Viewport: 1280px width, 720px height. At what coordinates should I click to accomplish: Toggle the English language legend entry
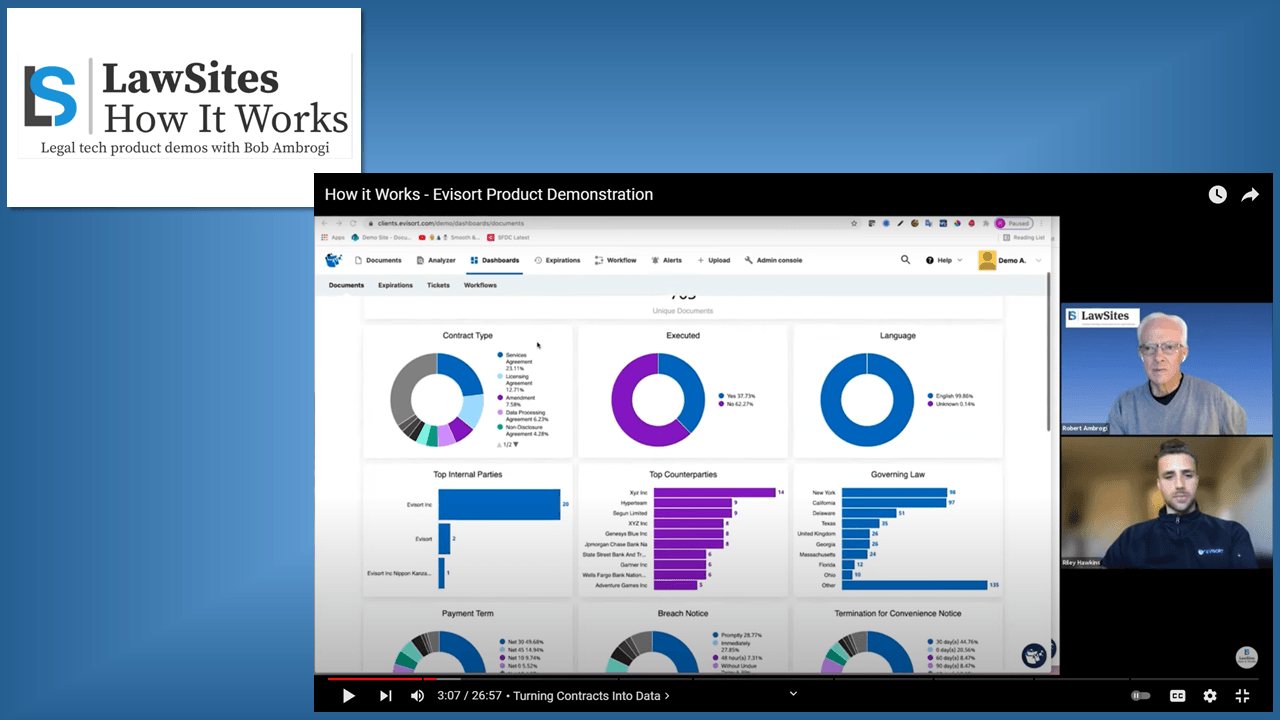(951, 395)
